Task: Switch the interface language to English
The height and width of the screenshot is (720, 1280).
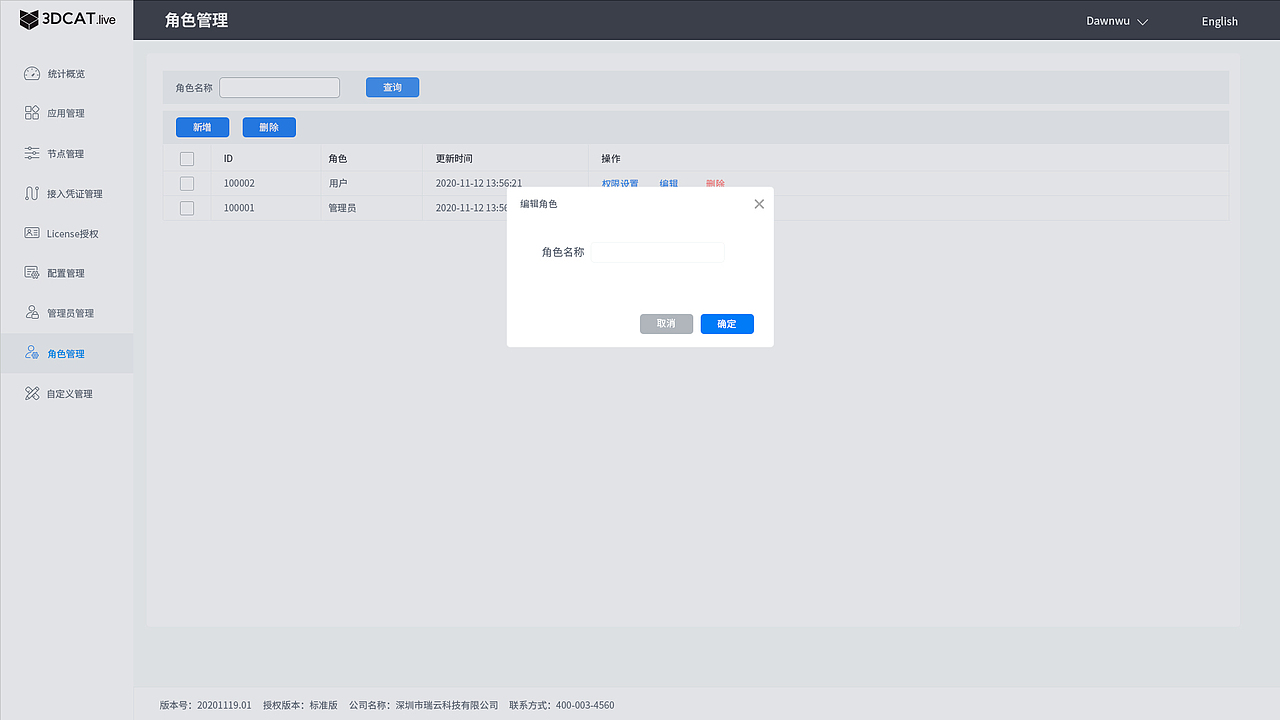Action: click(x=1219, y=21)
